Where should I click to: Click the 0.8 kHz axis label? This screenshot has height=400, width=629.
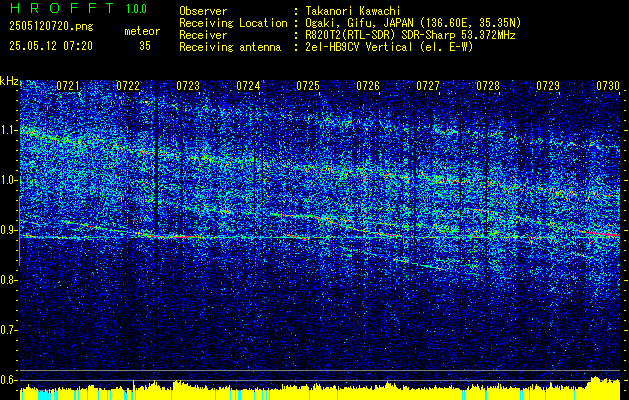pos(6,280)
